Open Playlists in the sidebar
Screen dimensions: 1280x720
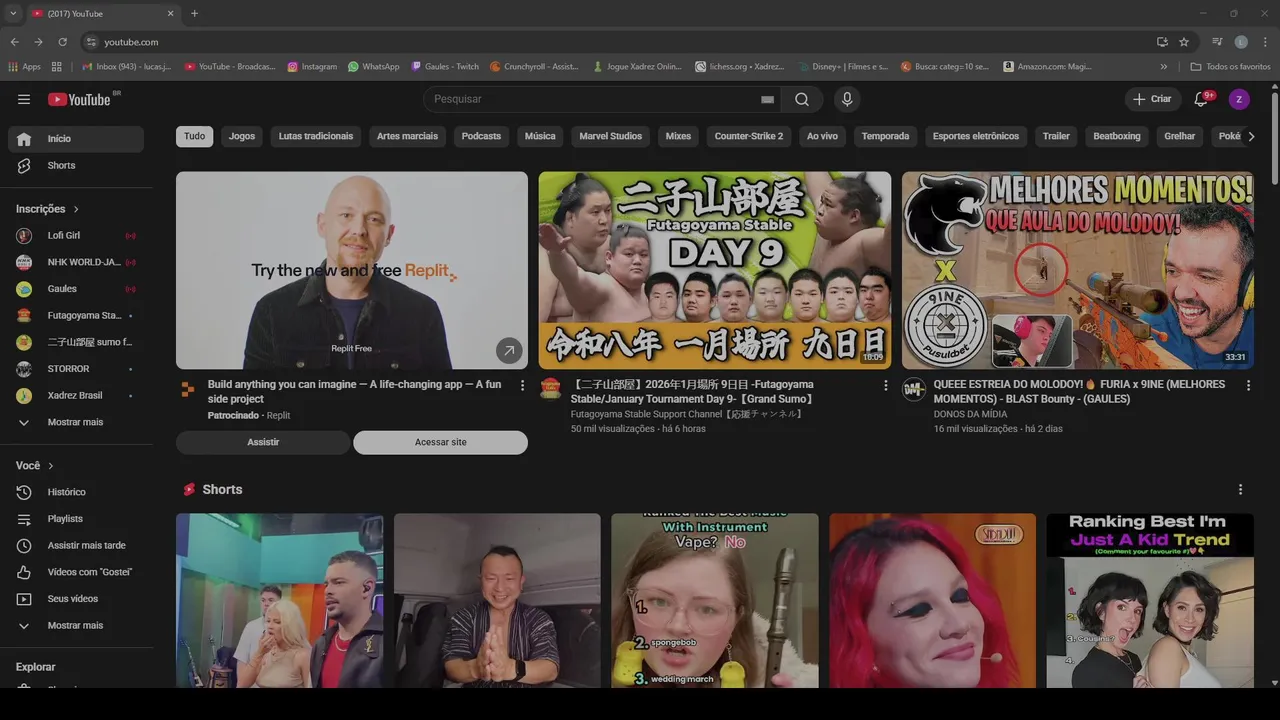pyautogui.click(x=76, y=519)
